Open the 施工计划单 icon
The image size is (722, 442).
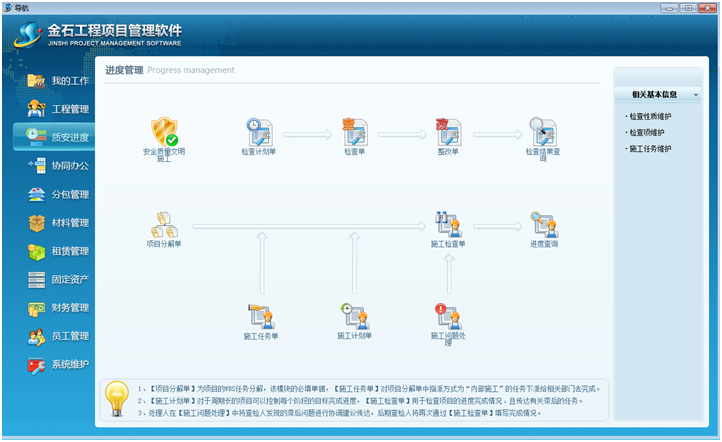pyautogui.click(x=355, y=317)
